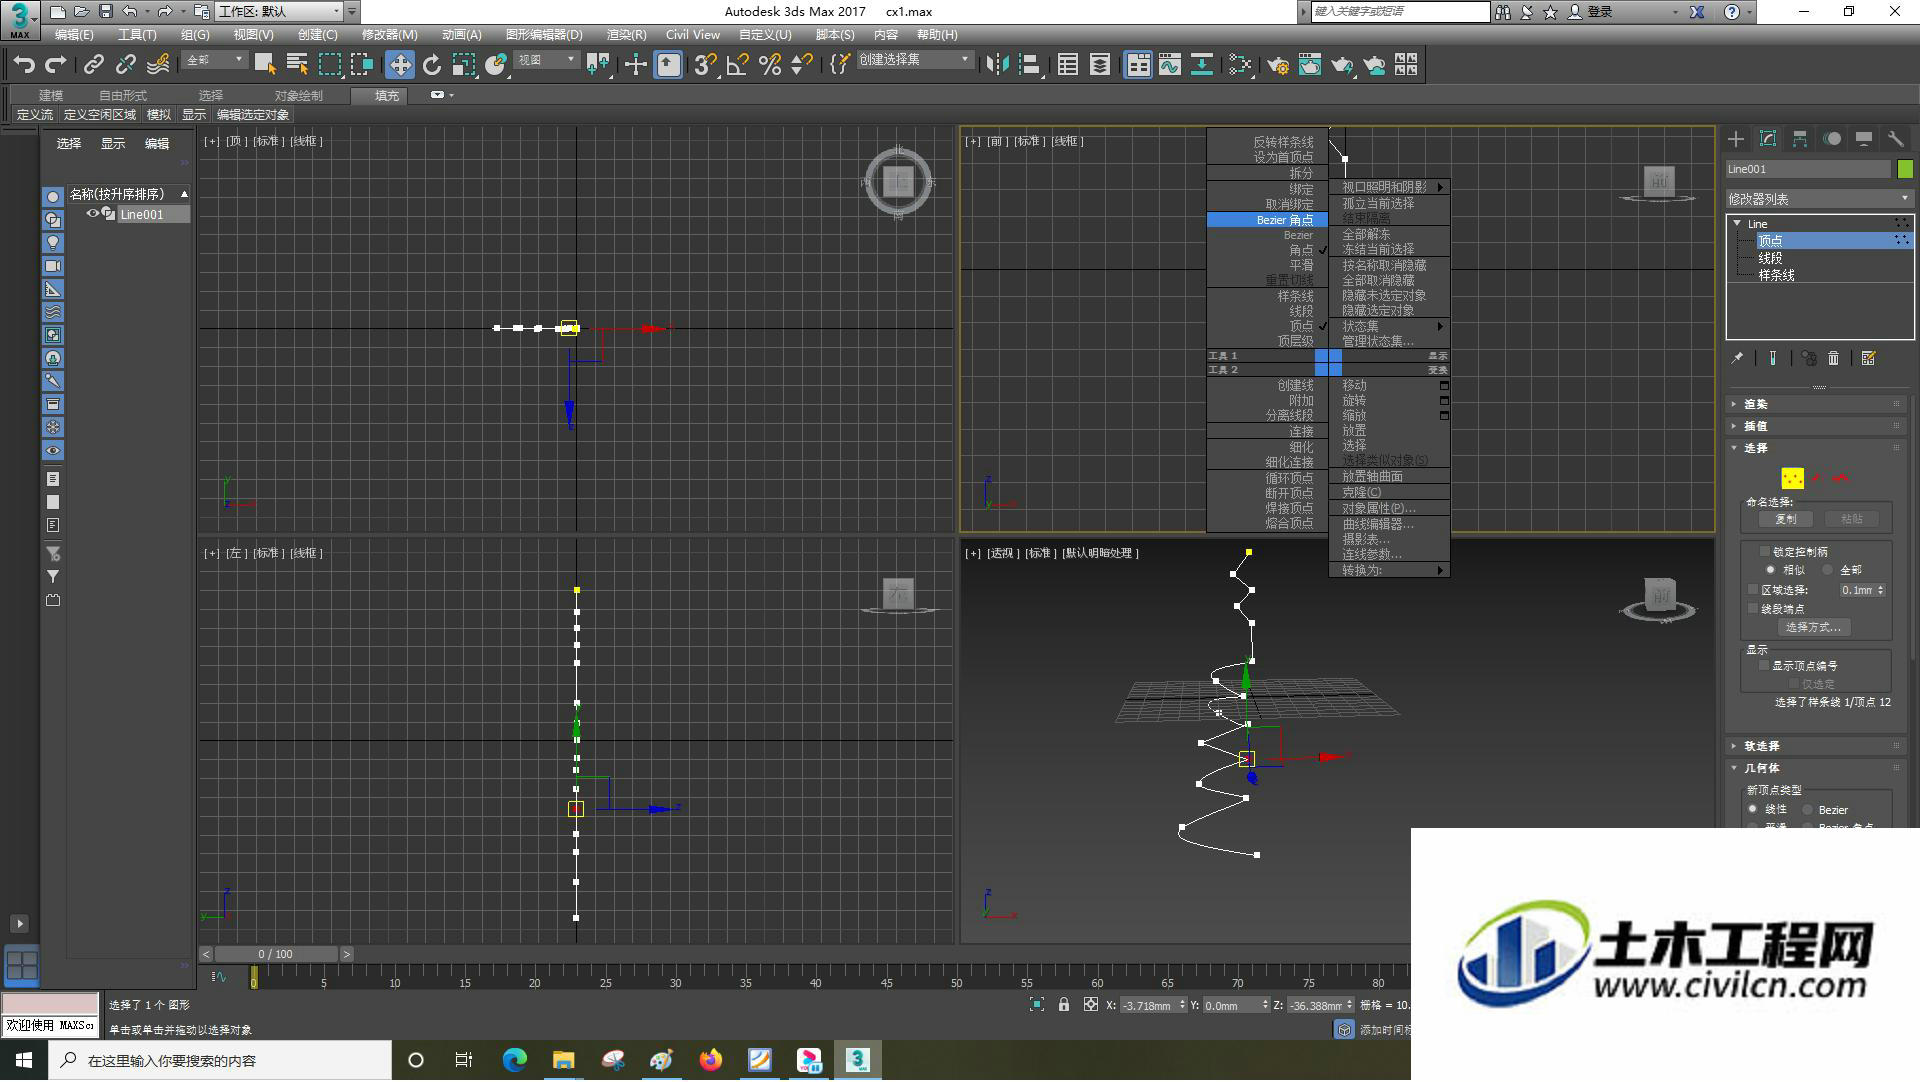The height and width of the screenshot is (1082, 1920).
Task: Open the Modify command panel tab
Action: click(1768, 139)
